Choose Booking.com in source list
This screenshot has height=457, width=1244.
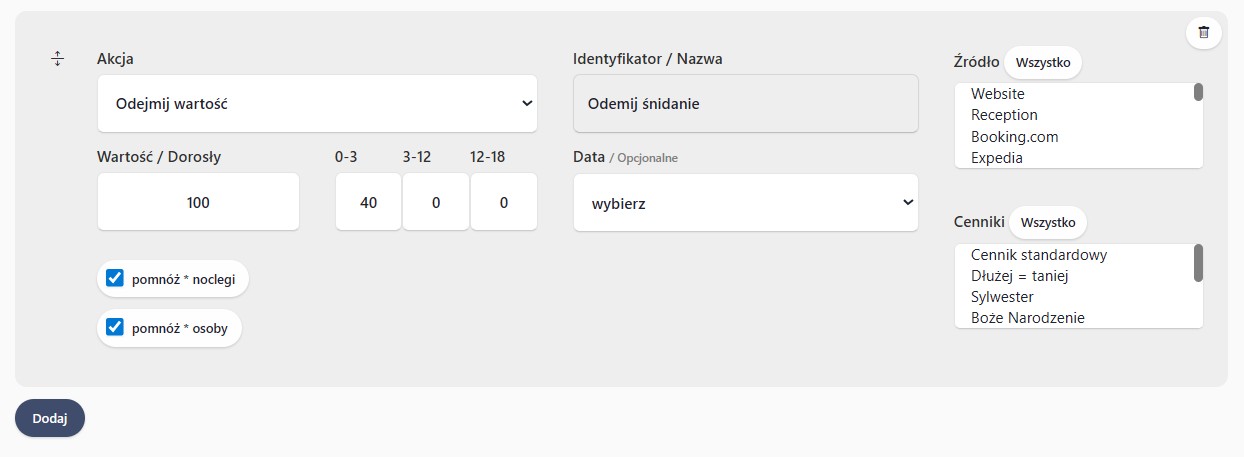tap(1014, 136)
